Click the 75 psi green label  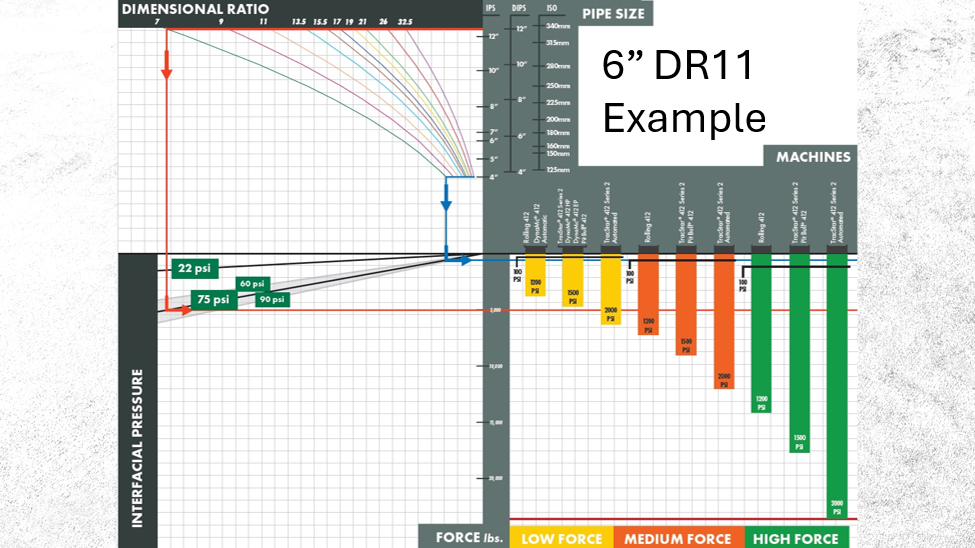click(x=213, y=300)
